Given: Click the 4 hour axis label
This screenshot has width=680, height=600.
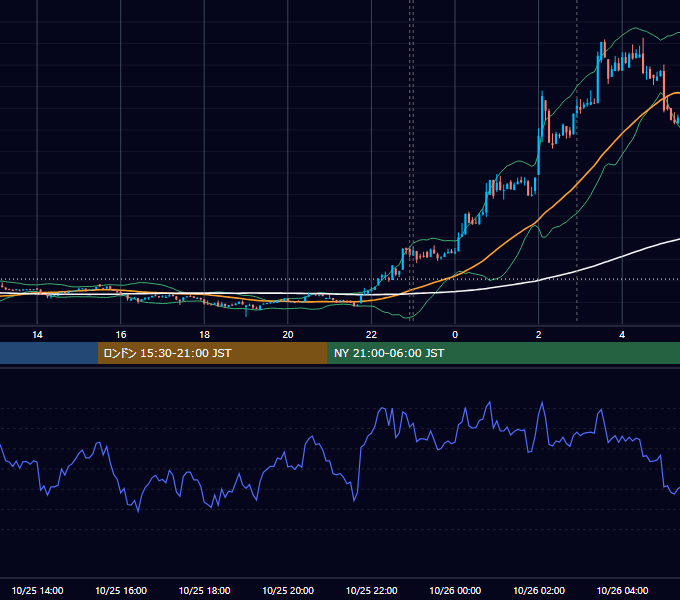Looking at the screenshot, I should tap(622, 335).
